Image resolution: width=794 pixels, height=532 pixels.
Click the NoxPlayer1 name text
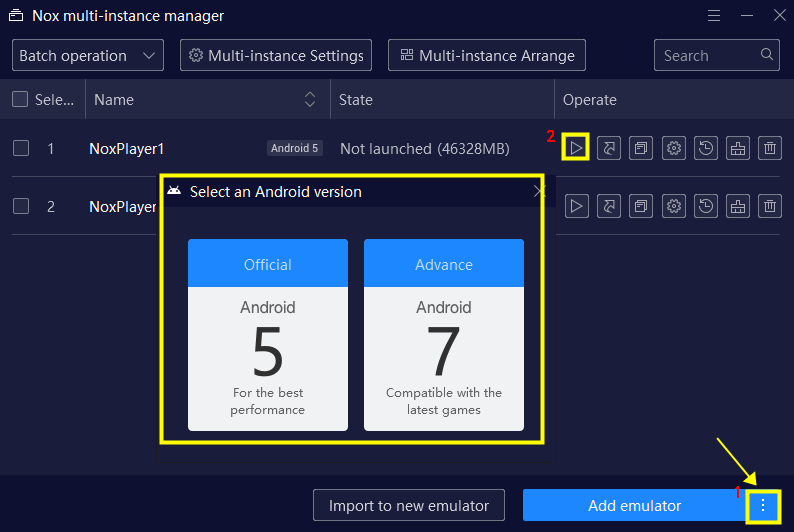(x=127, y=149)
